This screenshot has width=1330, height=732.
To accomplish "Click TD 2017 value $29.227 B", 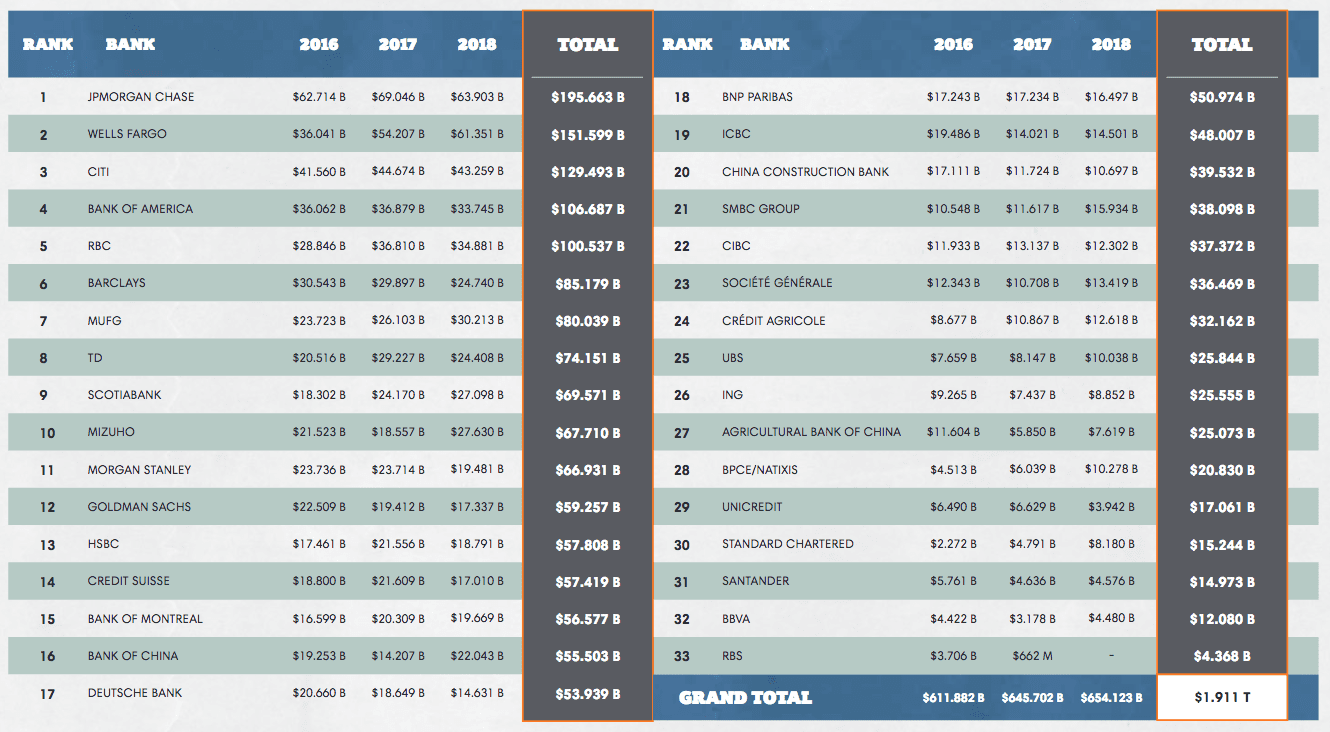I will coord(398,357).
